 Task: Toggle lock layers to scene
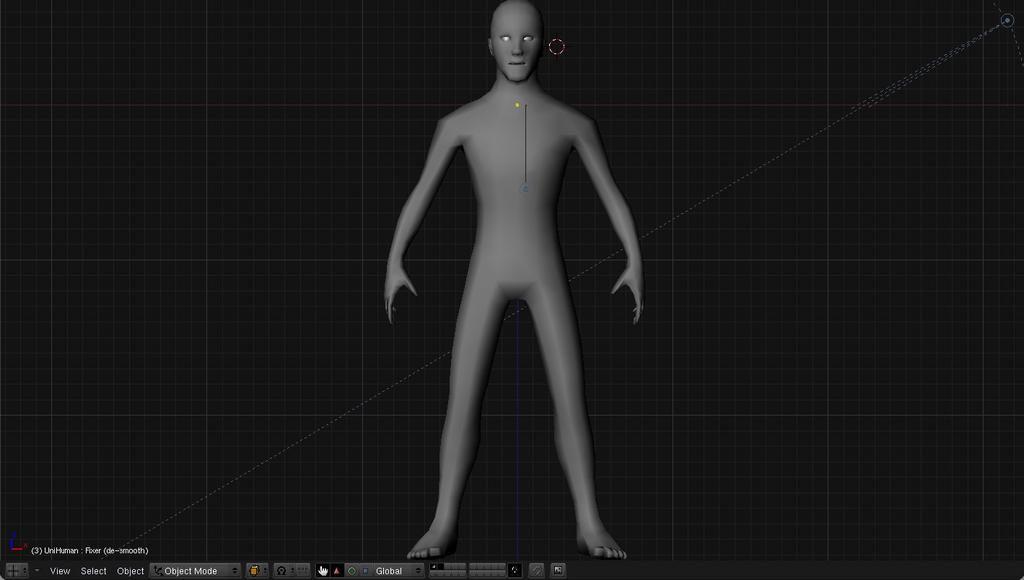point(515,571)
